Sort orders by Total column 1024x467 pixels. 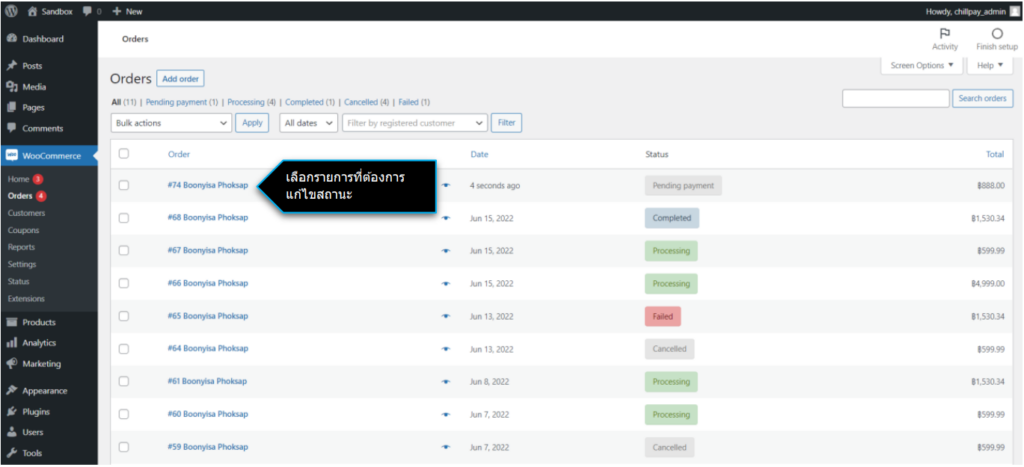coord(995,154)
